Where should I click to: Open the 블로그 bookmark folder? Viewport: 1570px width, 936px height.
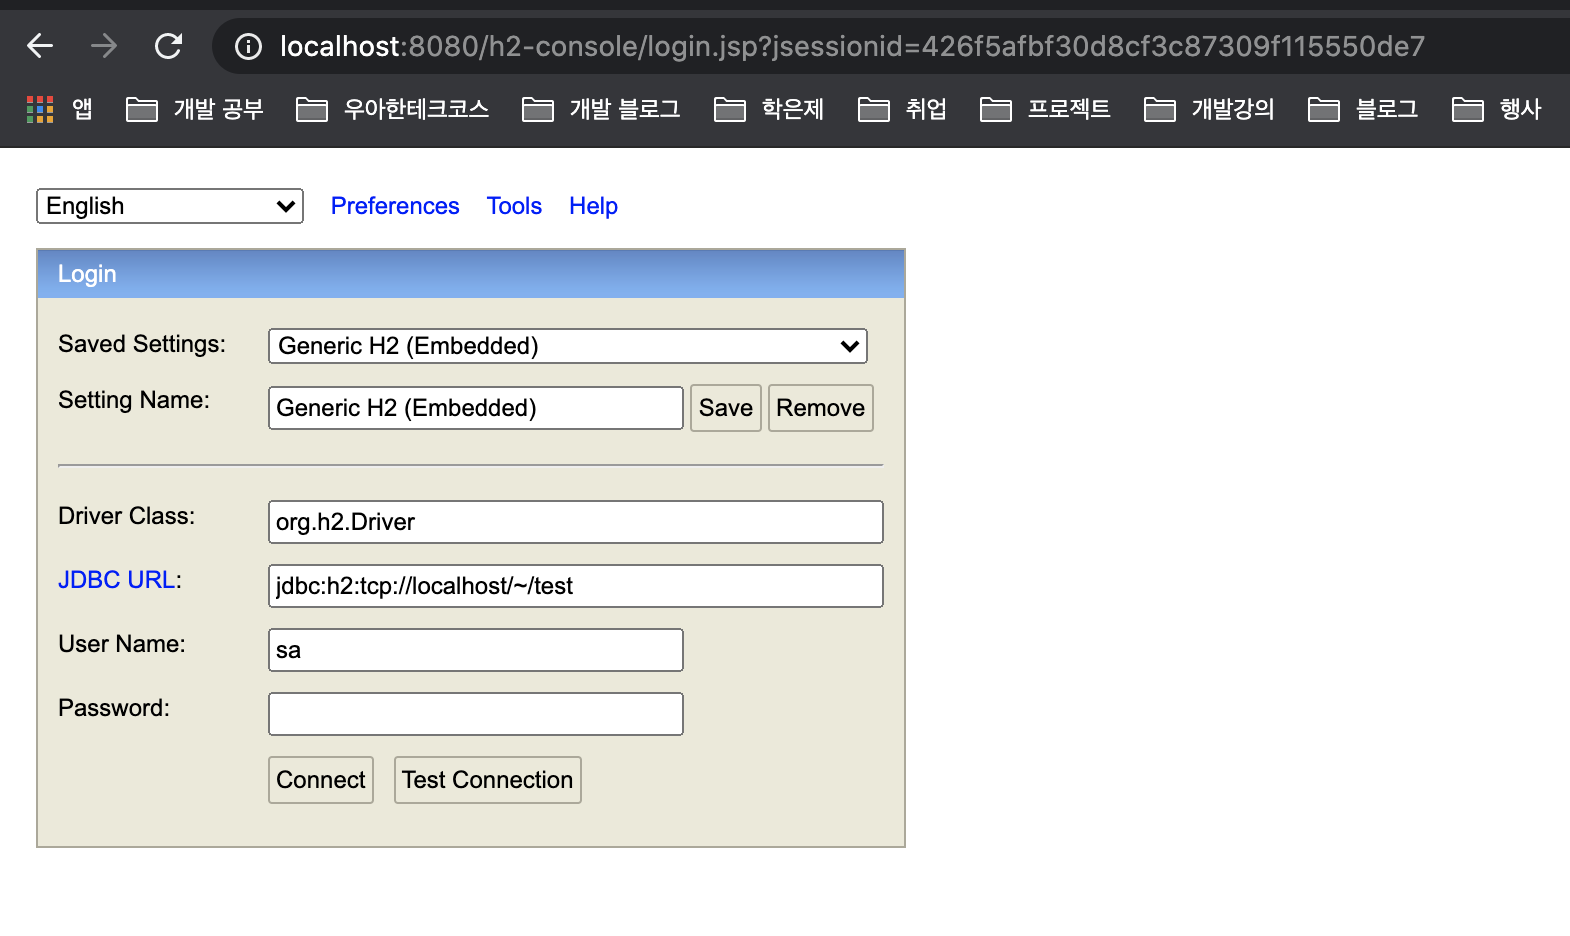click(1364, 109)
